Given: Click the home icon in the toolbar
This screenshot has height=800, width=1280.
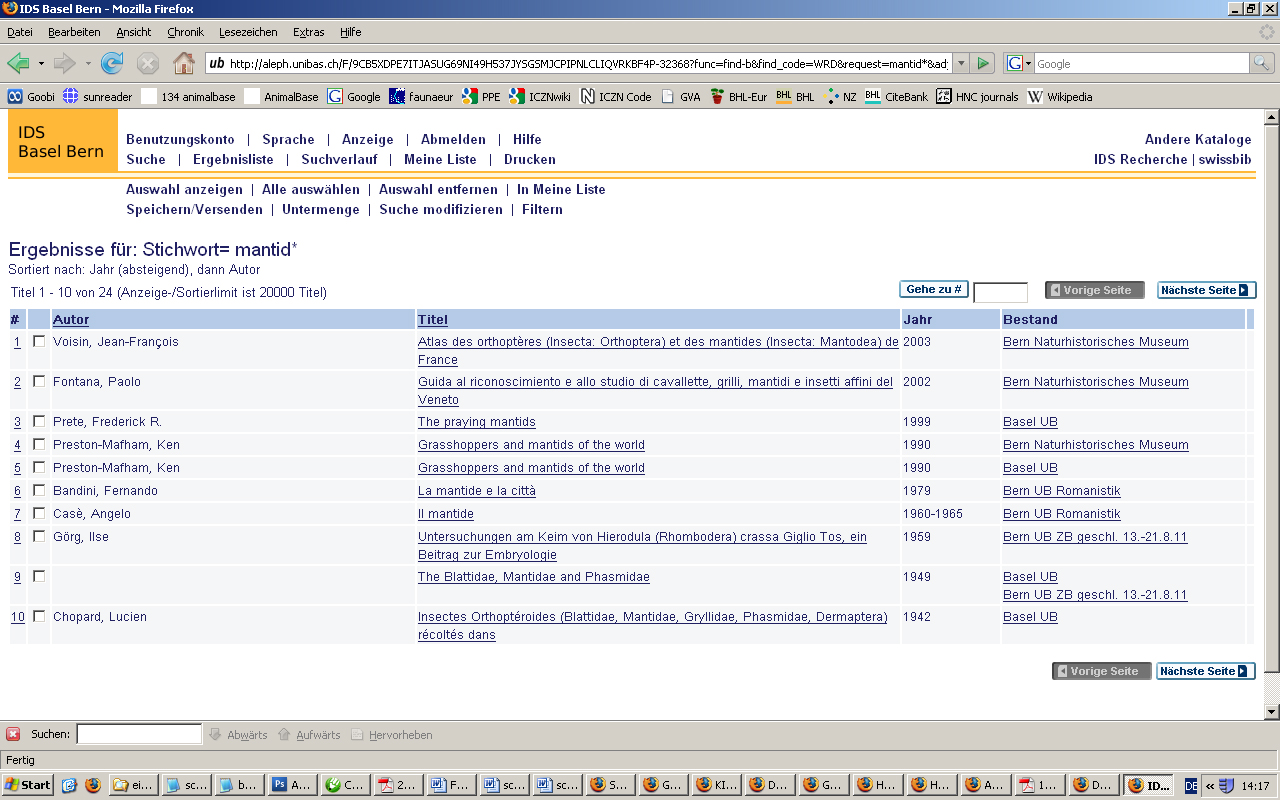Looking at the screenshot, I should (x=184, y=64).
